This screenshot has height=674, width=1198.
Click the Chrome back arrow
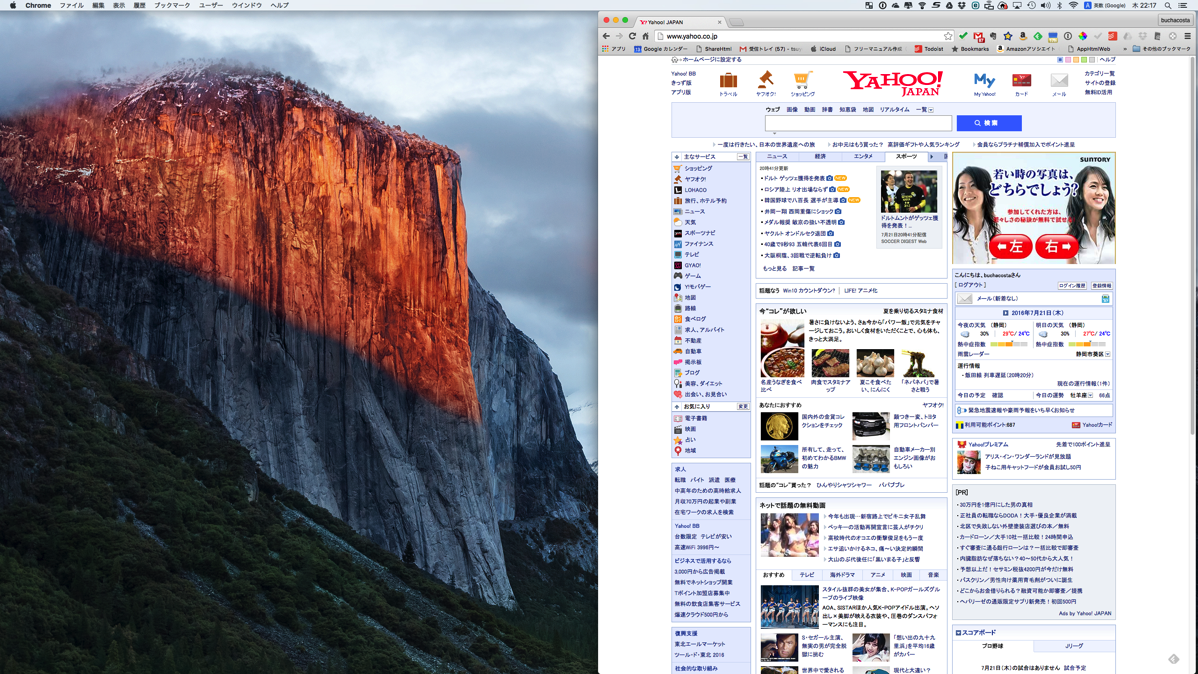[606, 36]
